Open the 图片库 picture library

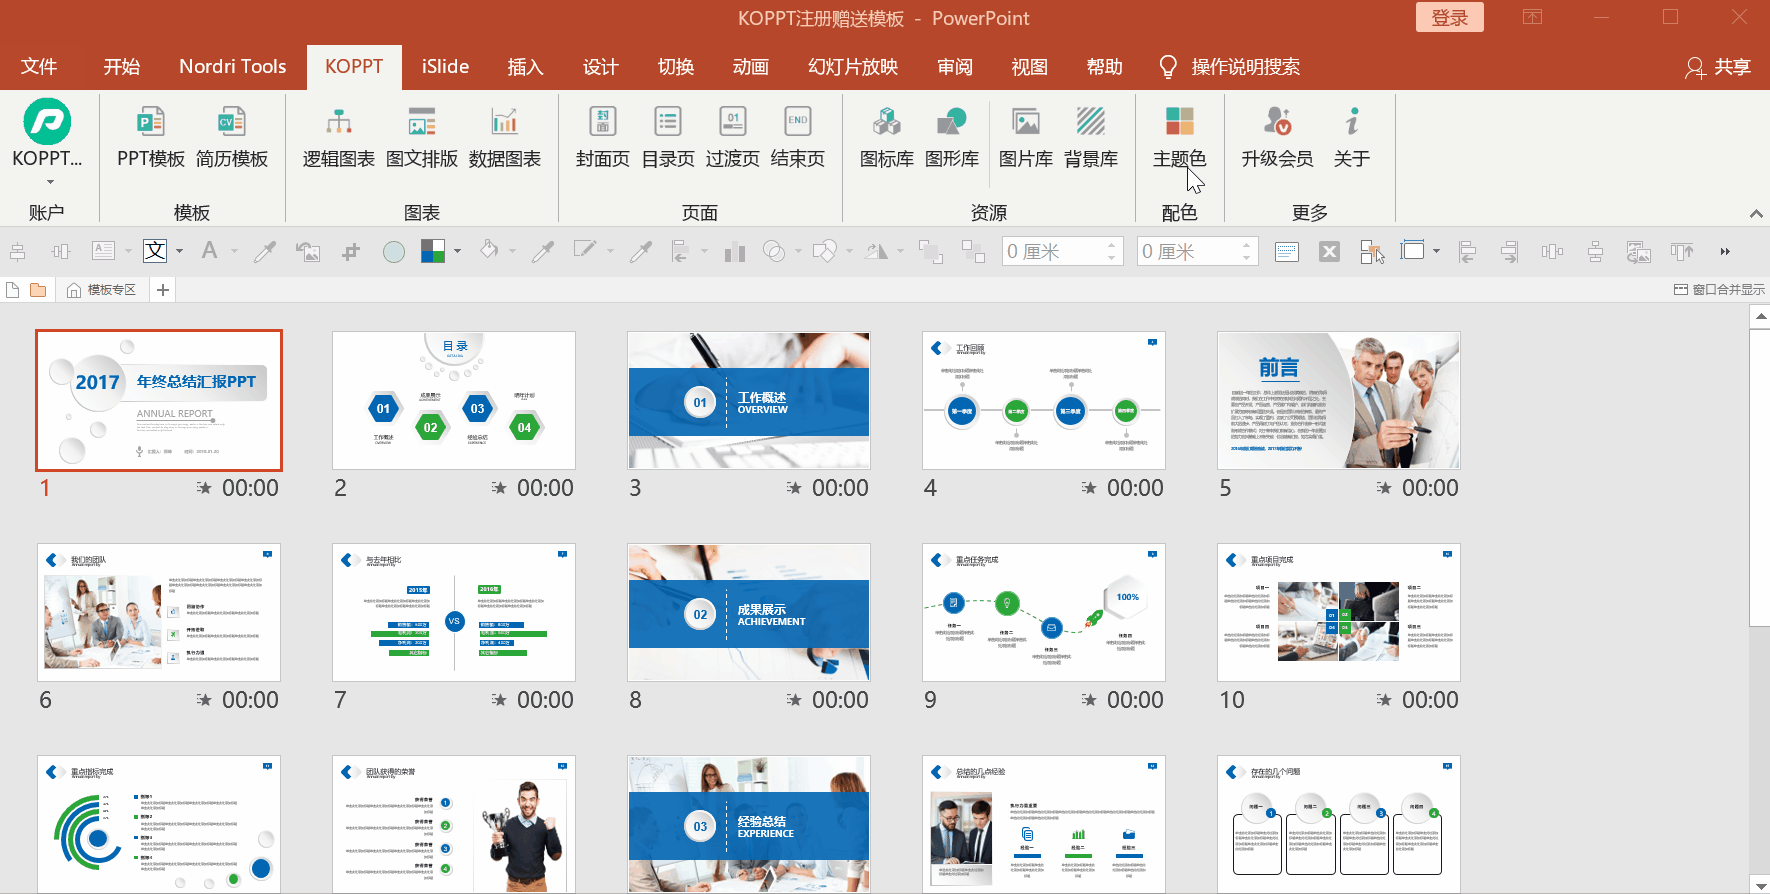(1026, 137)
